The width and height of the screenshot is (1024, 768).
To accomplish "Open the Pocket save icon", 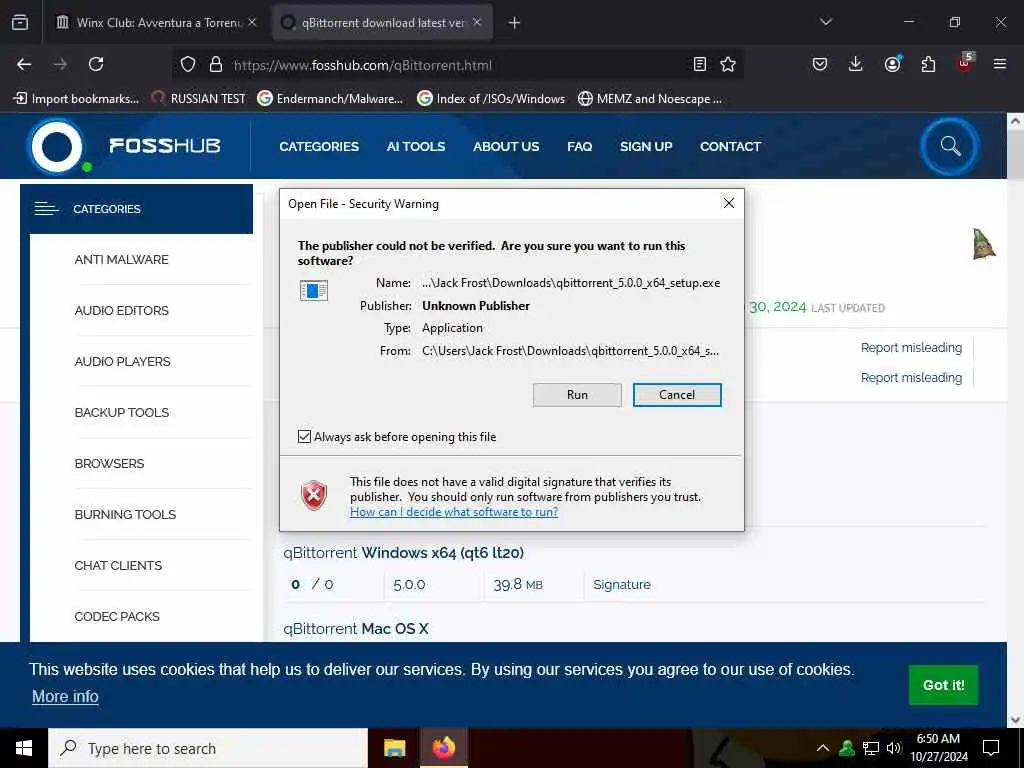I will [820, 64].
